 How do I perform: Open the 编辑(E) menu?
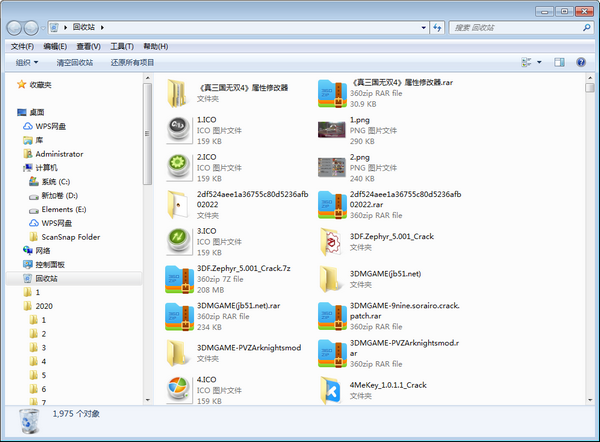[55, 46]
